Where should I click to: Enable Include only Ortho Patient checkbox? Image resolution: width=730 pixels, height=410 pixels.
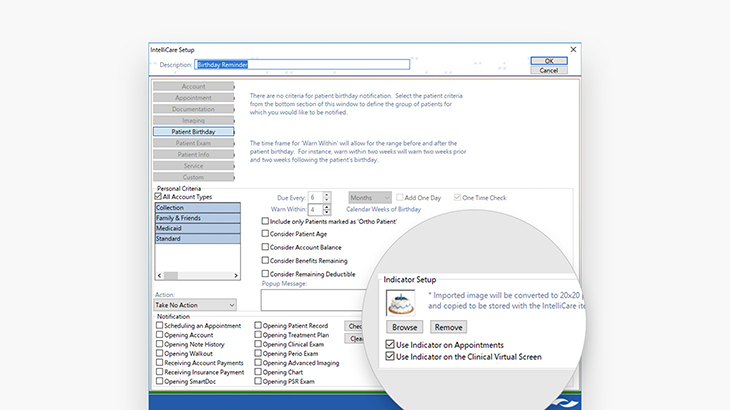click(265, 221)
